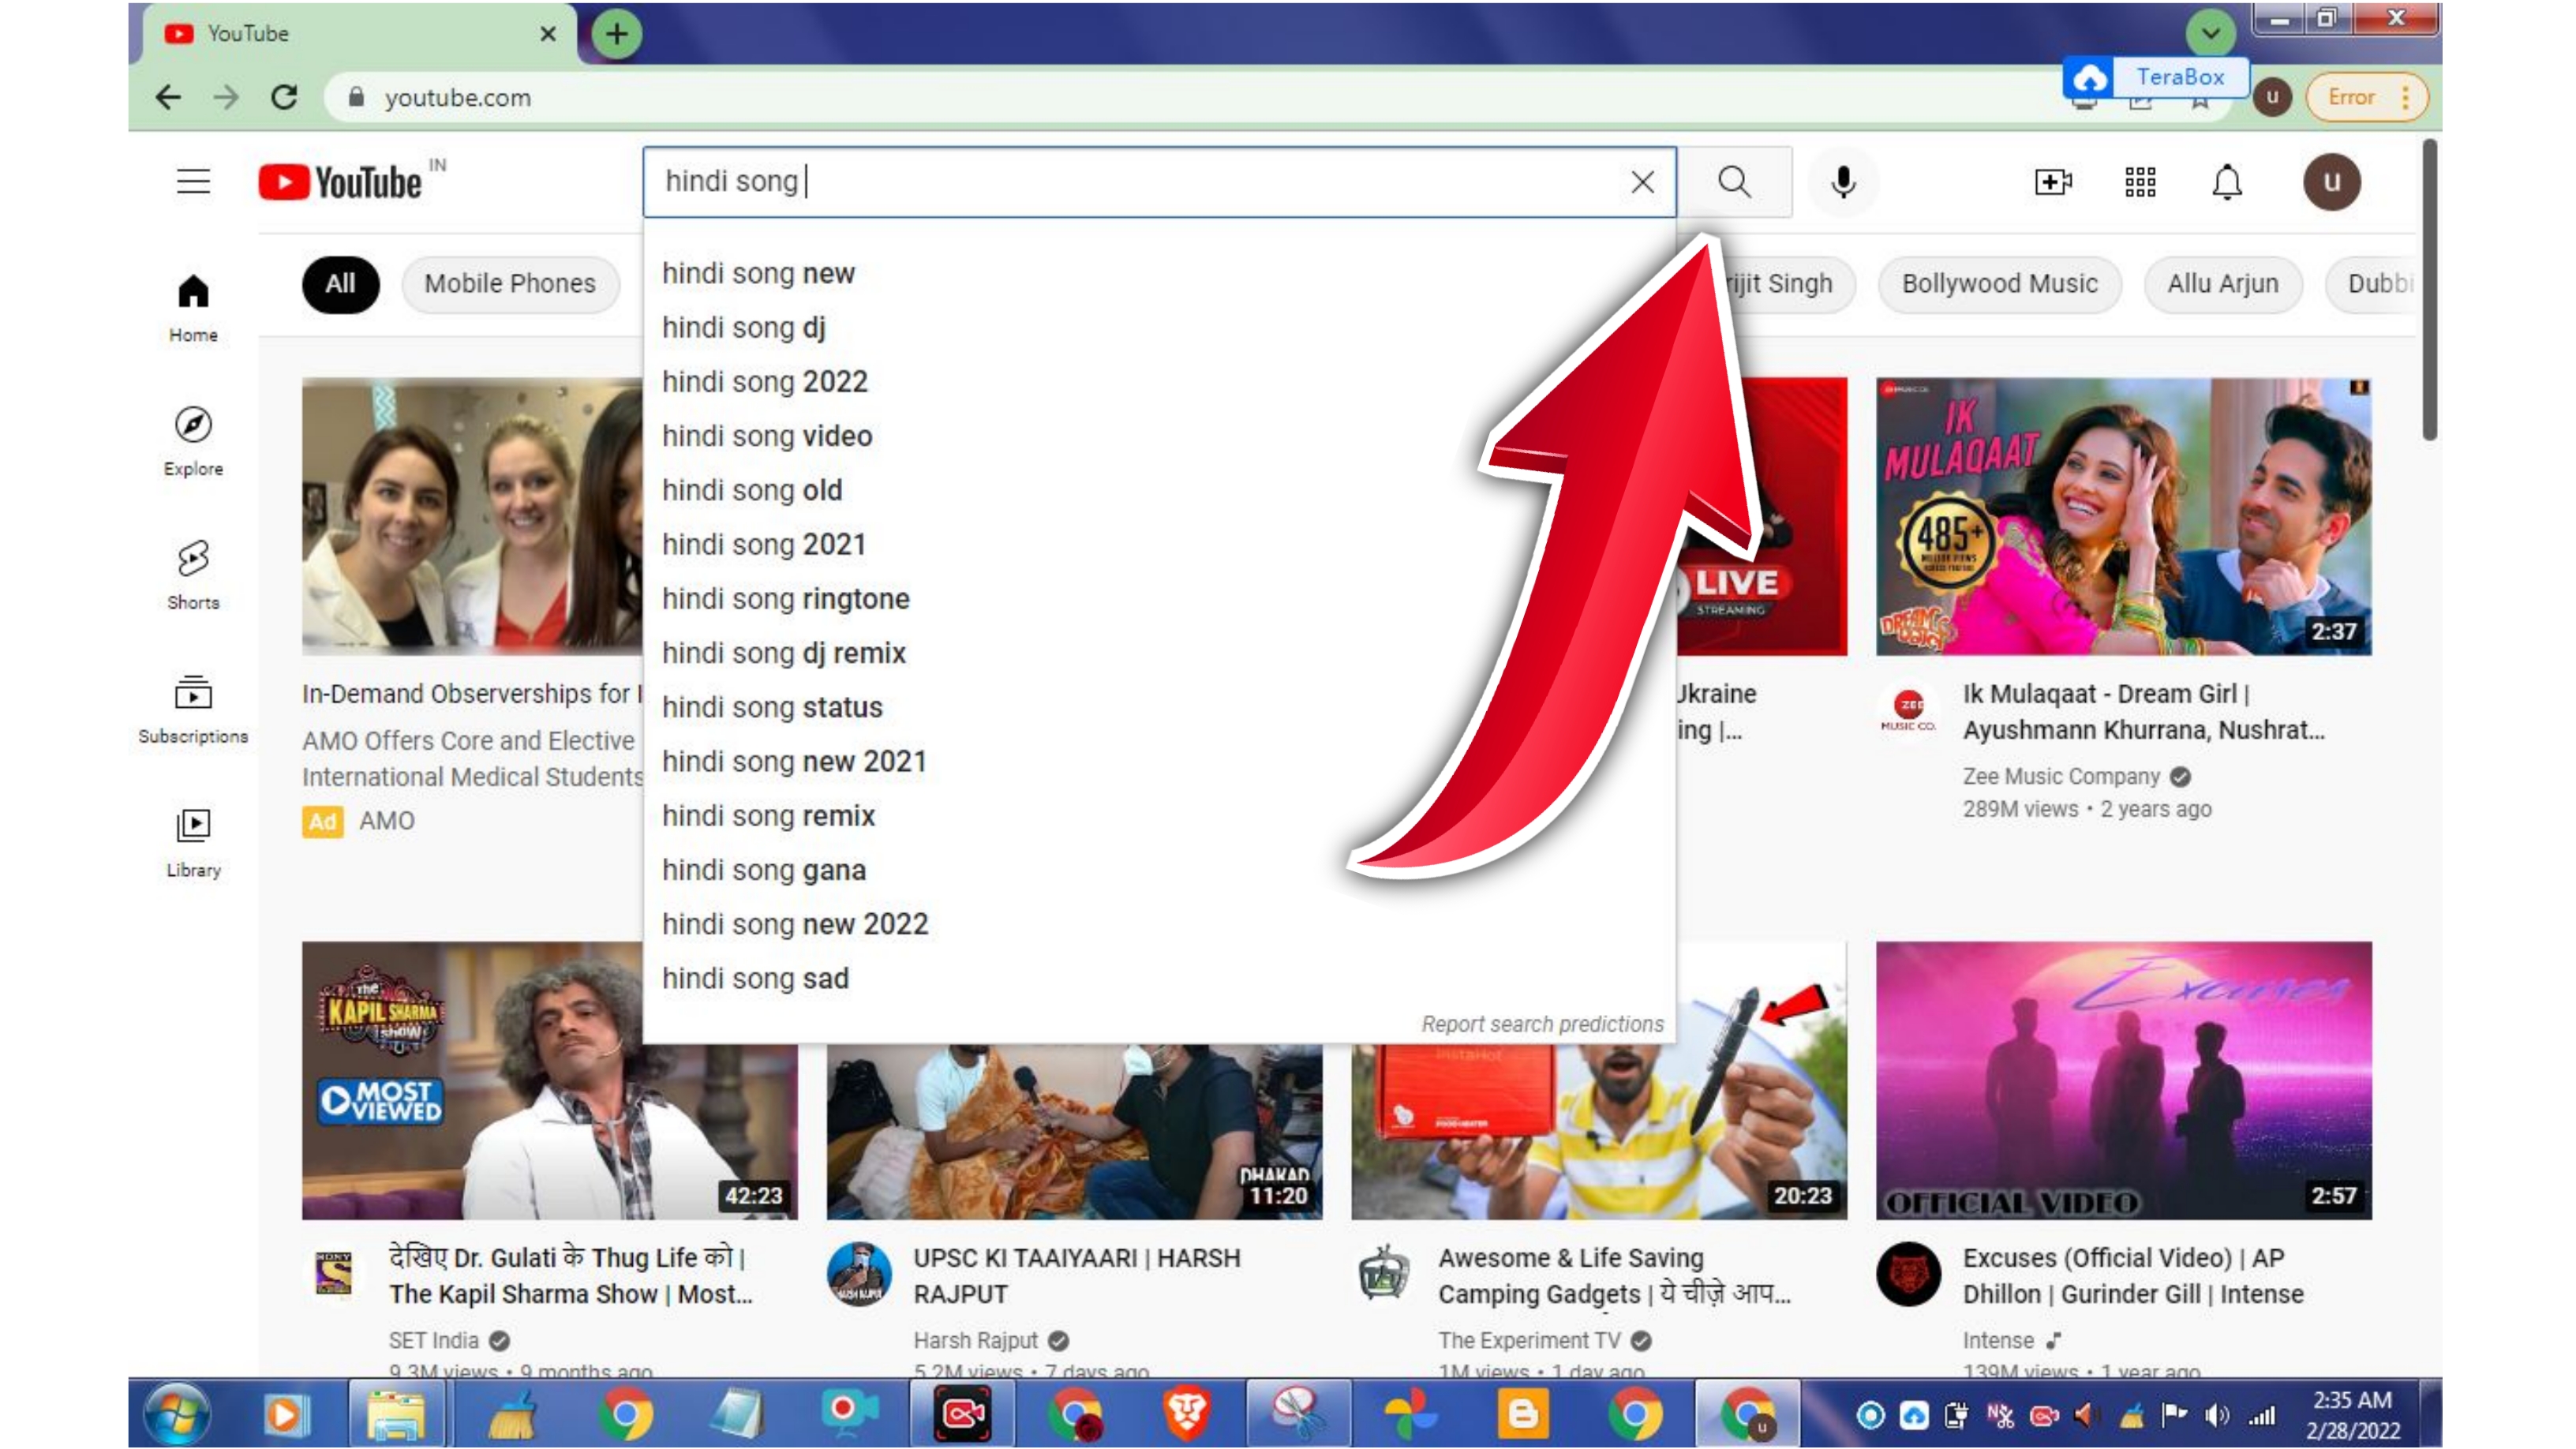The height and width of the screenshot is (1449, 2576).
Task: Go back in the browser
Action: [x=168, y=97]
